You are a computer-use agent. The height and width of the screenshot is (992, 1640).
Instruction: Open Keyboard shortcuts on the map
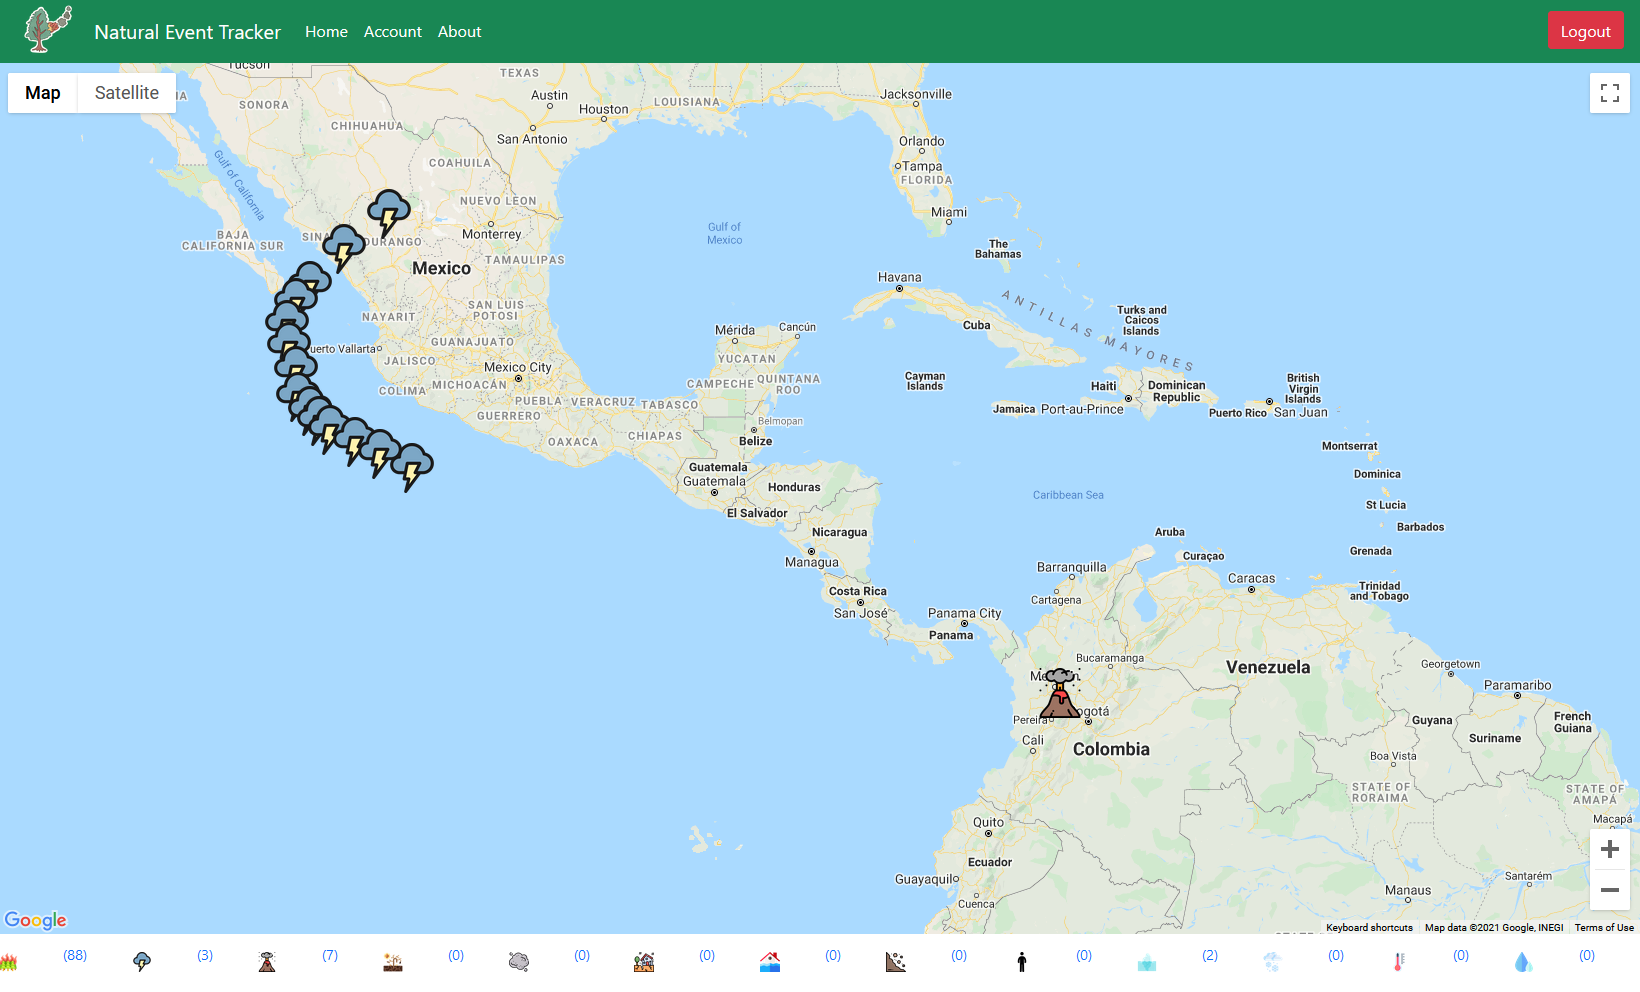(x=1370, y=928)
